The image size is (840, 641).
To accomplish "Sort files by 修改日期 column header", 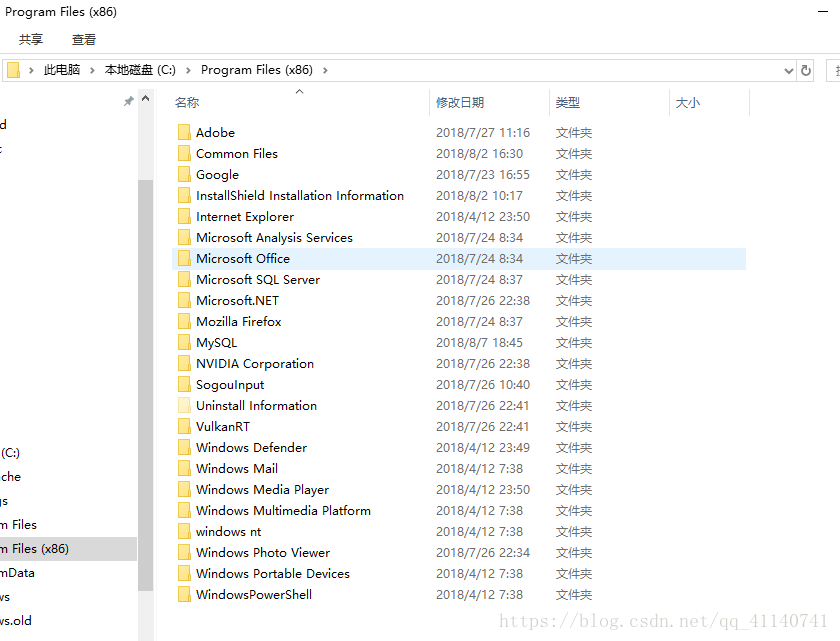I will click(460, 102).
